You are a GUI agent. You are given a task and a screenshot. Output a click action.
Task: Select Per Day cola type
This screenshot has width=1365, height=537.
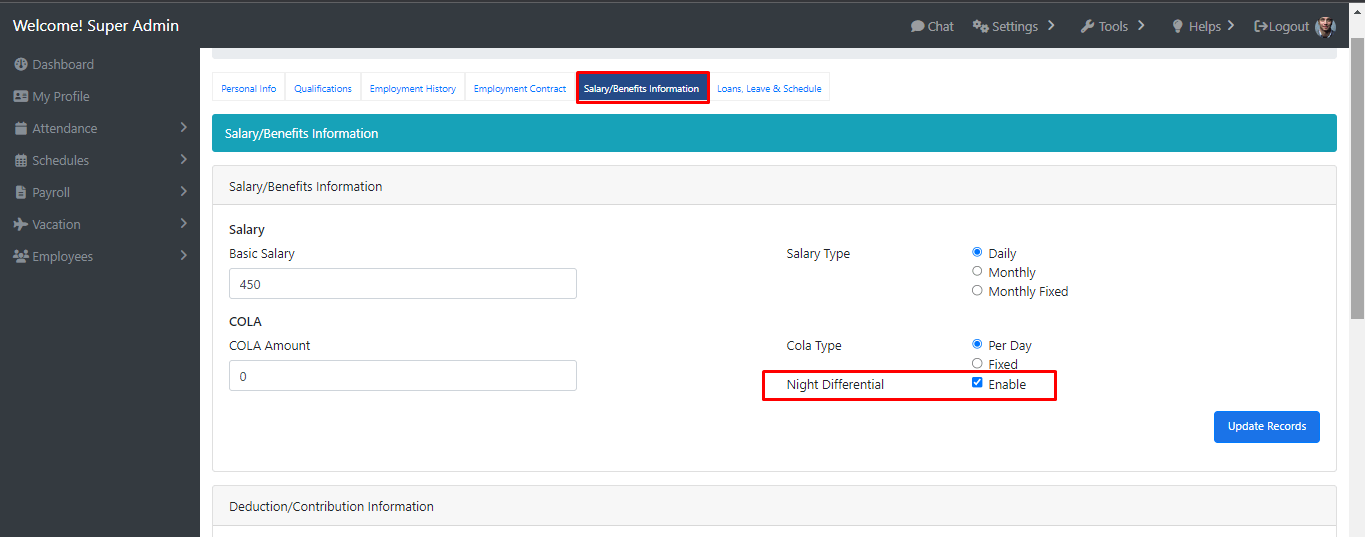click(x=977, y=344)
